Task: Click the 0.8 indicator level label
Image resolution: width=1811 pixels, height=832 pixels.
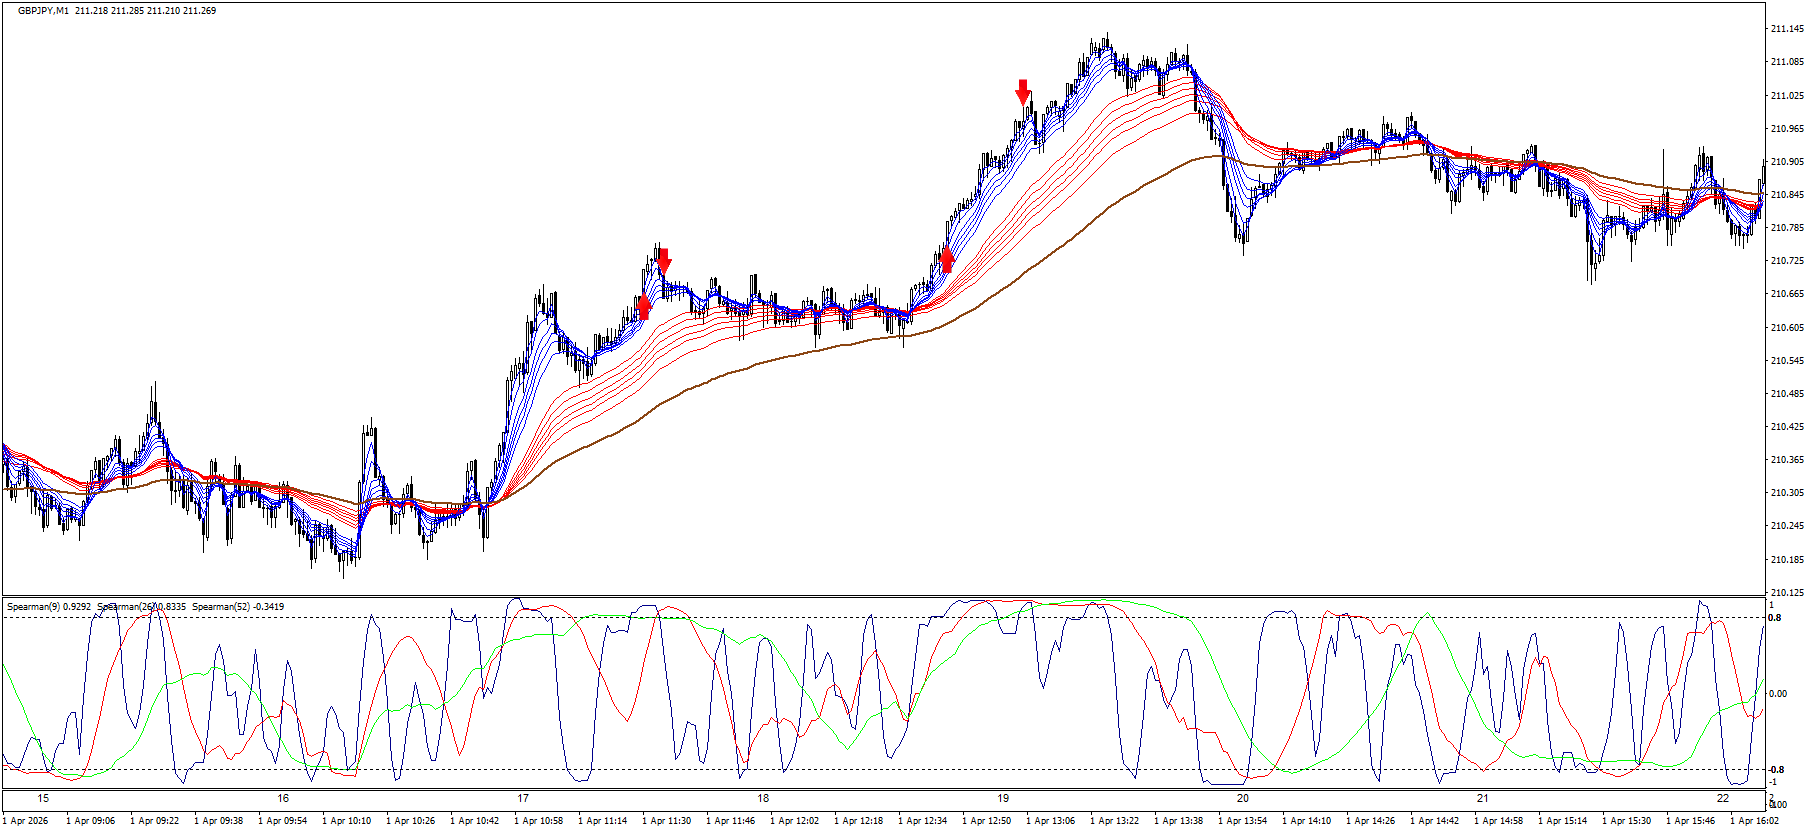Action: pos(1775,618)
